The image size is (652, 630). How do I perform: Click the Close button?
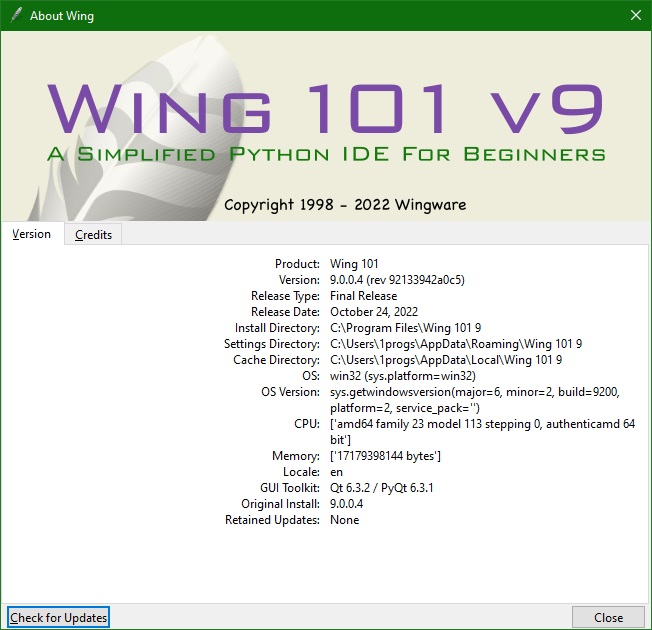click(x=608, y=618)
